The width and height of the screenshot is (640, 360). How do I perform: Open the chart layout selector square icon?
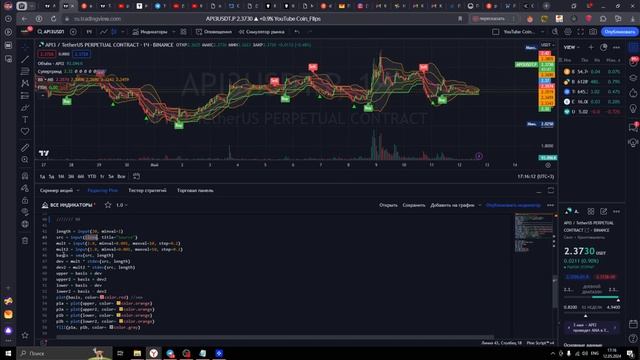tap(496, 31)
